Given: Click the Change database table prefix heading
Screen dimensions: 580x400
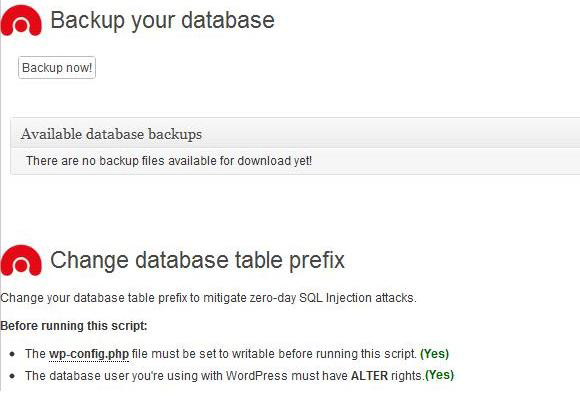Looking at the screenshot, I should 198,260.
